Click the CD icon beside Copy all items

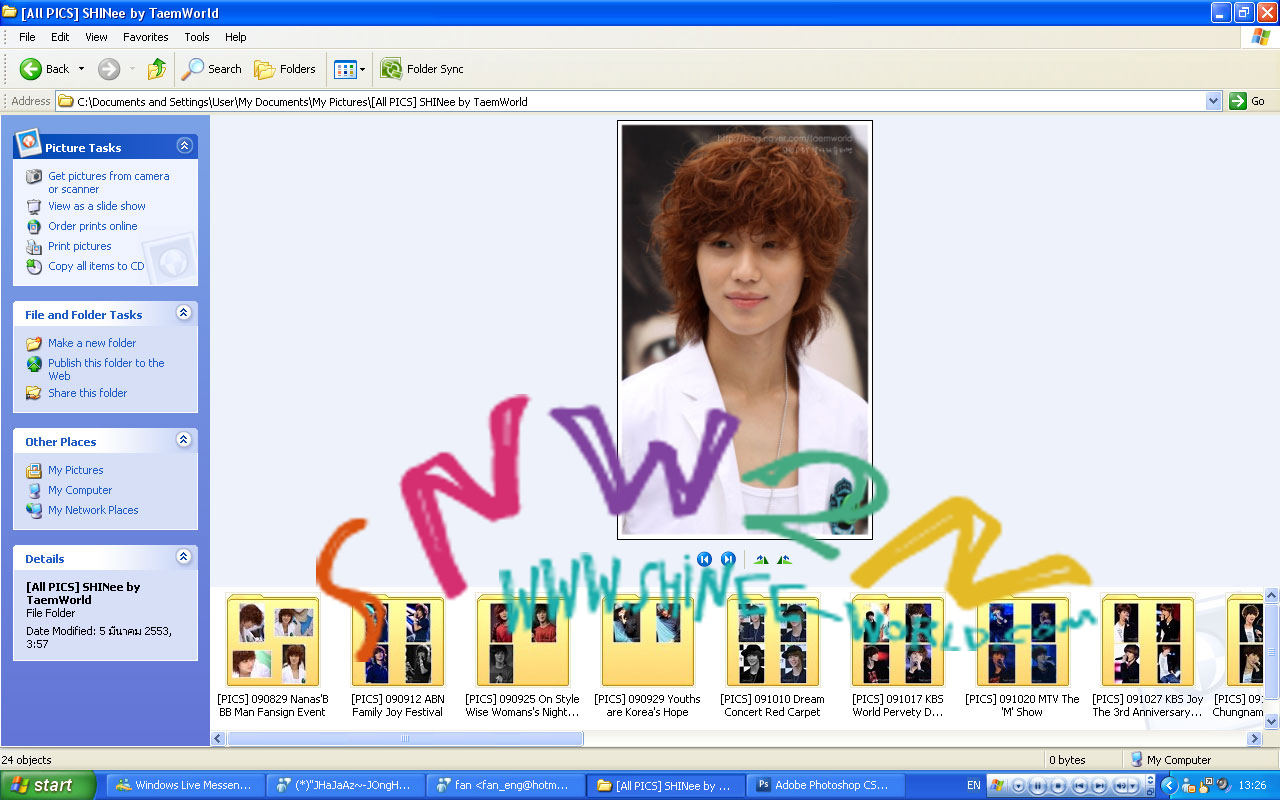[34, 266]
